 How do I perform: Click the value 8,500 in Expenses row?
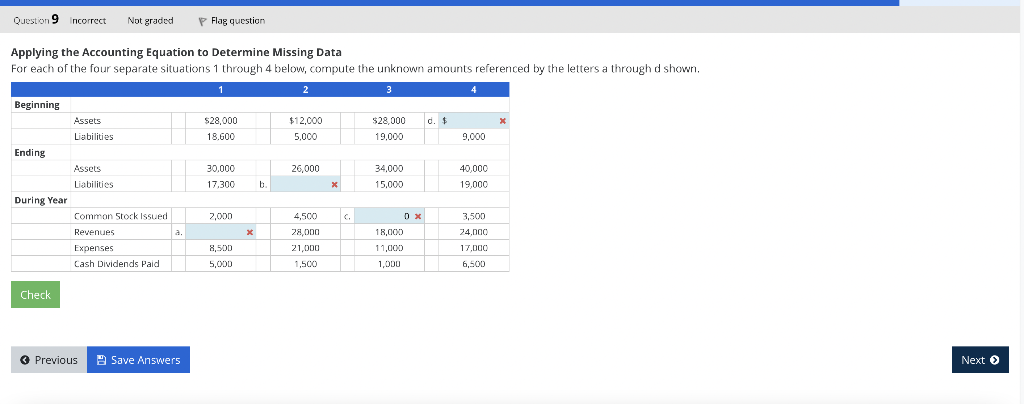(221, 248)
